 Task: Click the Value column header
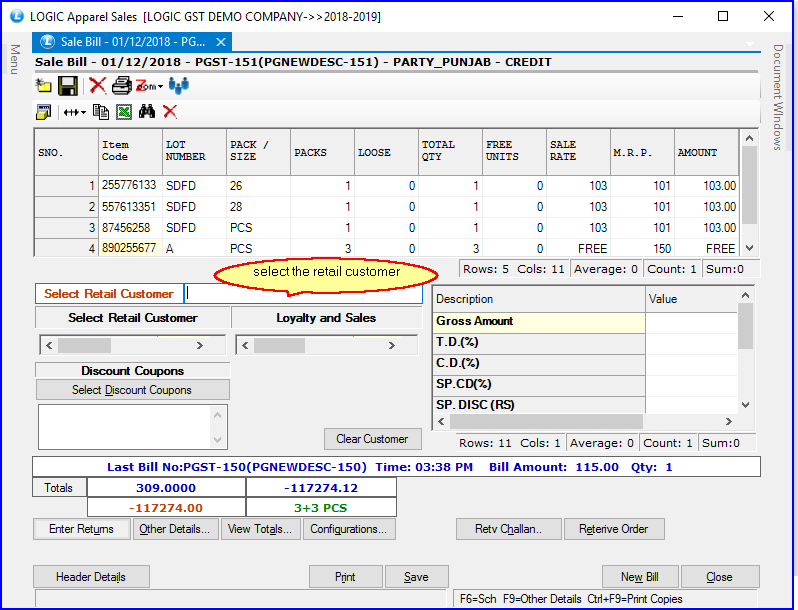(691, 299)
